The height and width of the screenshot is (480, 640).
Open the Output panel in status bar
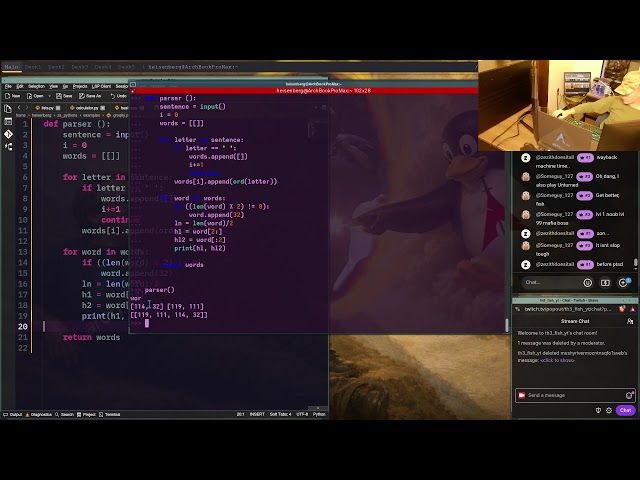[13, 414]
